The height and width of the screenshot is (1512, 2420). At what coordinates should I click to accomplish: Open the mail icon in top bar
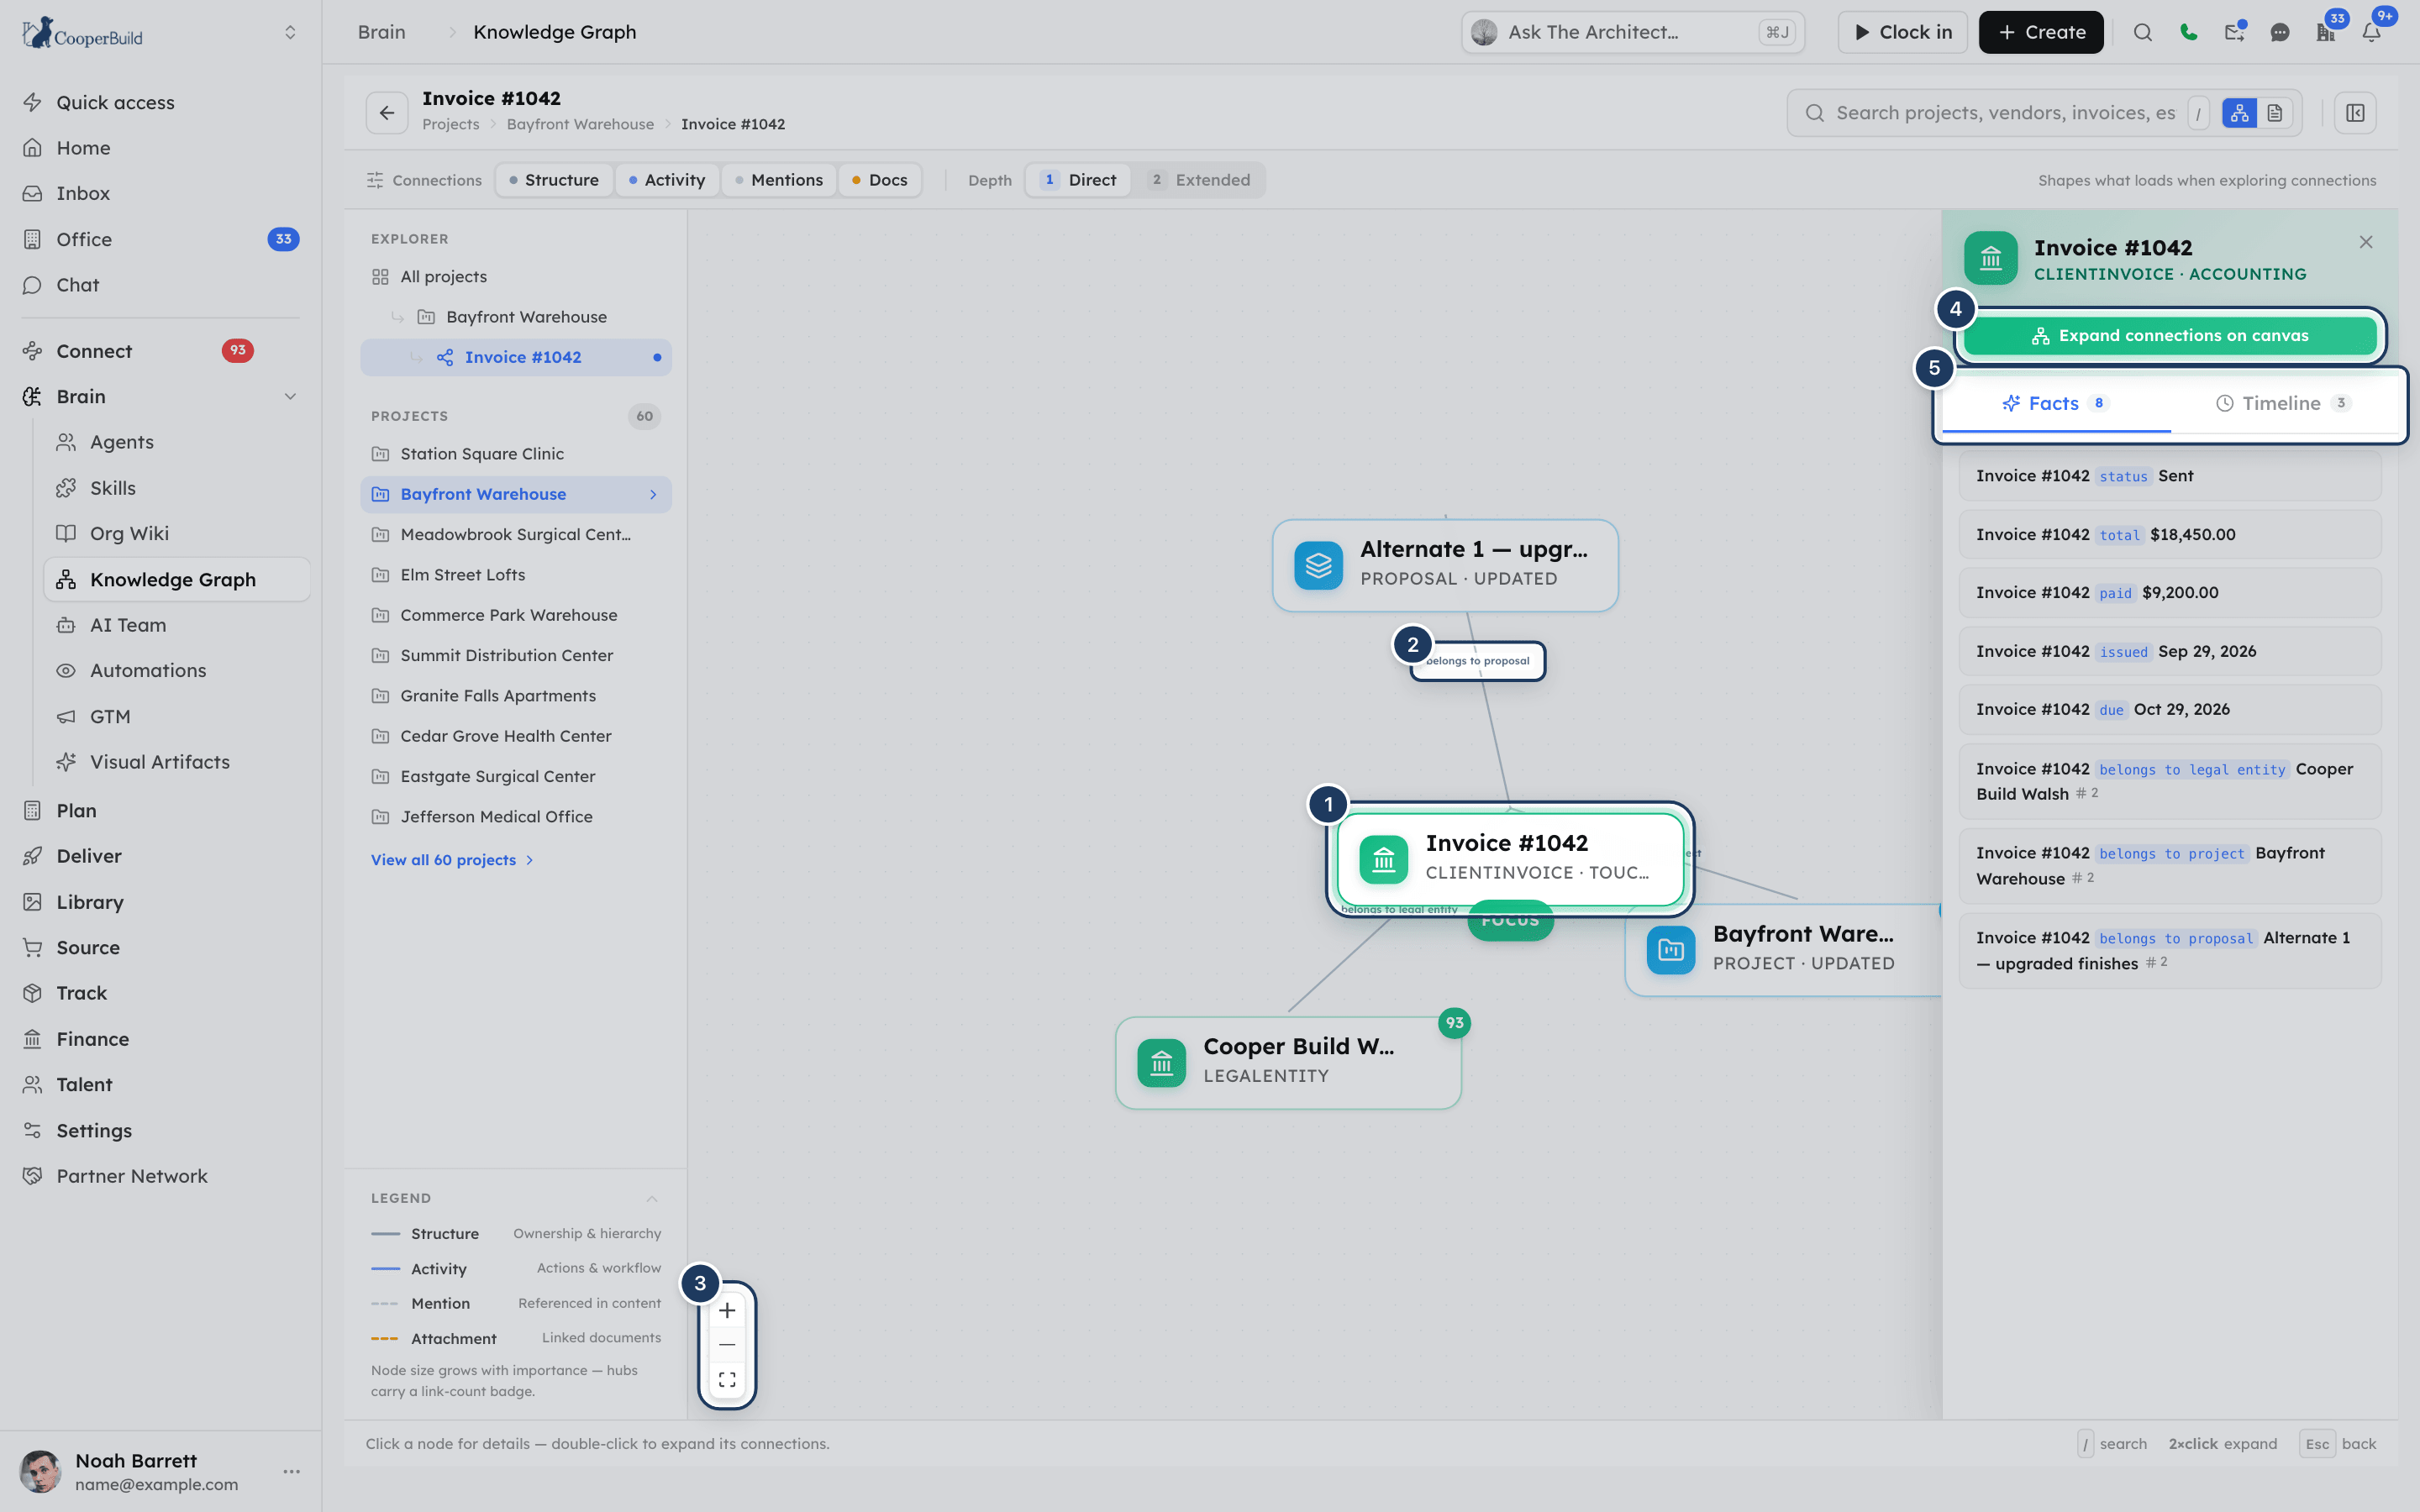pos(2234,32)
